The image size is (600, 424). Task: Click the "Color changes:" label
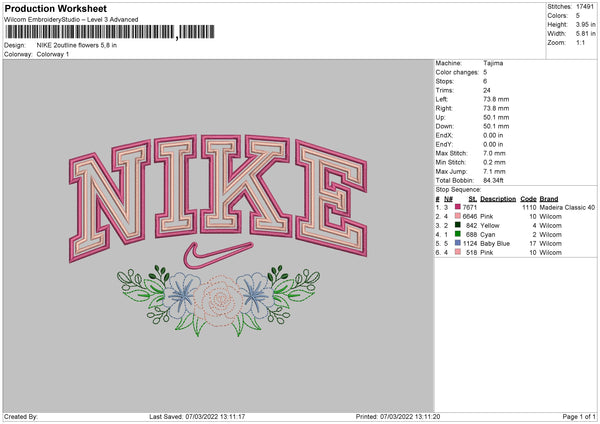457,72
